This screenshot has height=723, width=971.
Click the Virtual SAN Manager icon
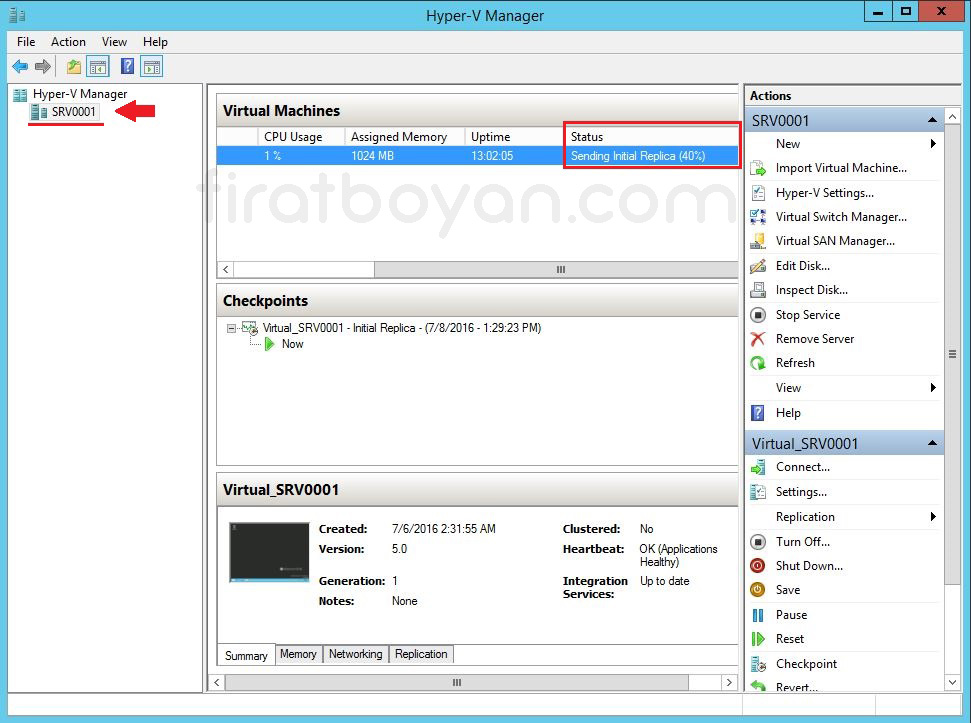758,241
